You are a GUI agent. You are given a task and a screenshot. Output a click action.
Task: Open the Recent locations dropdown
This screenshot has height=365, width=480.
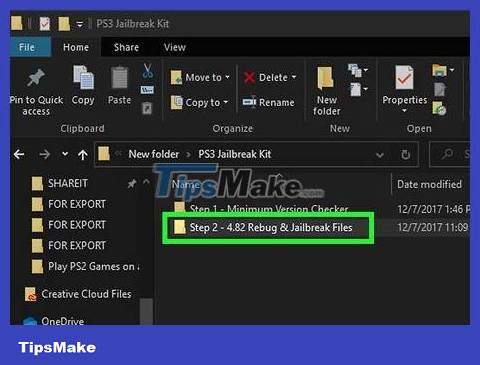65,154
